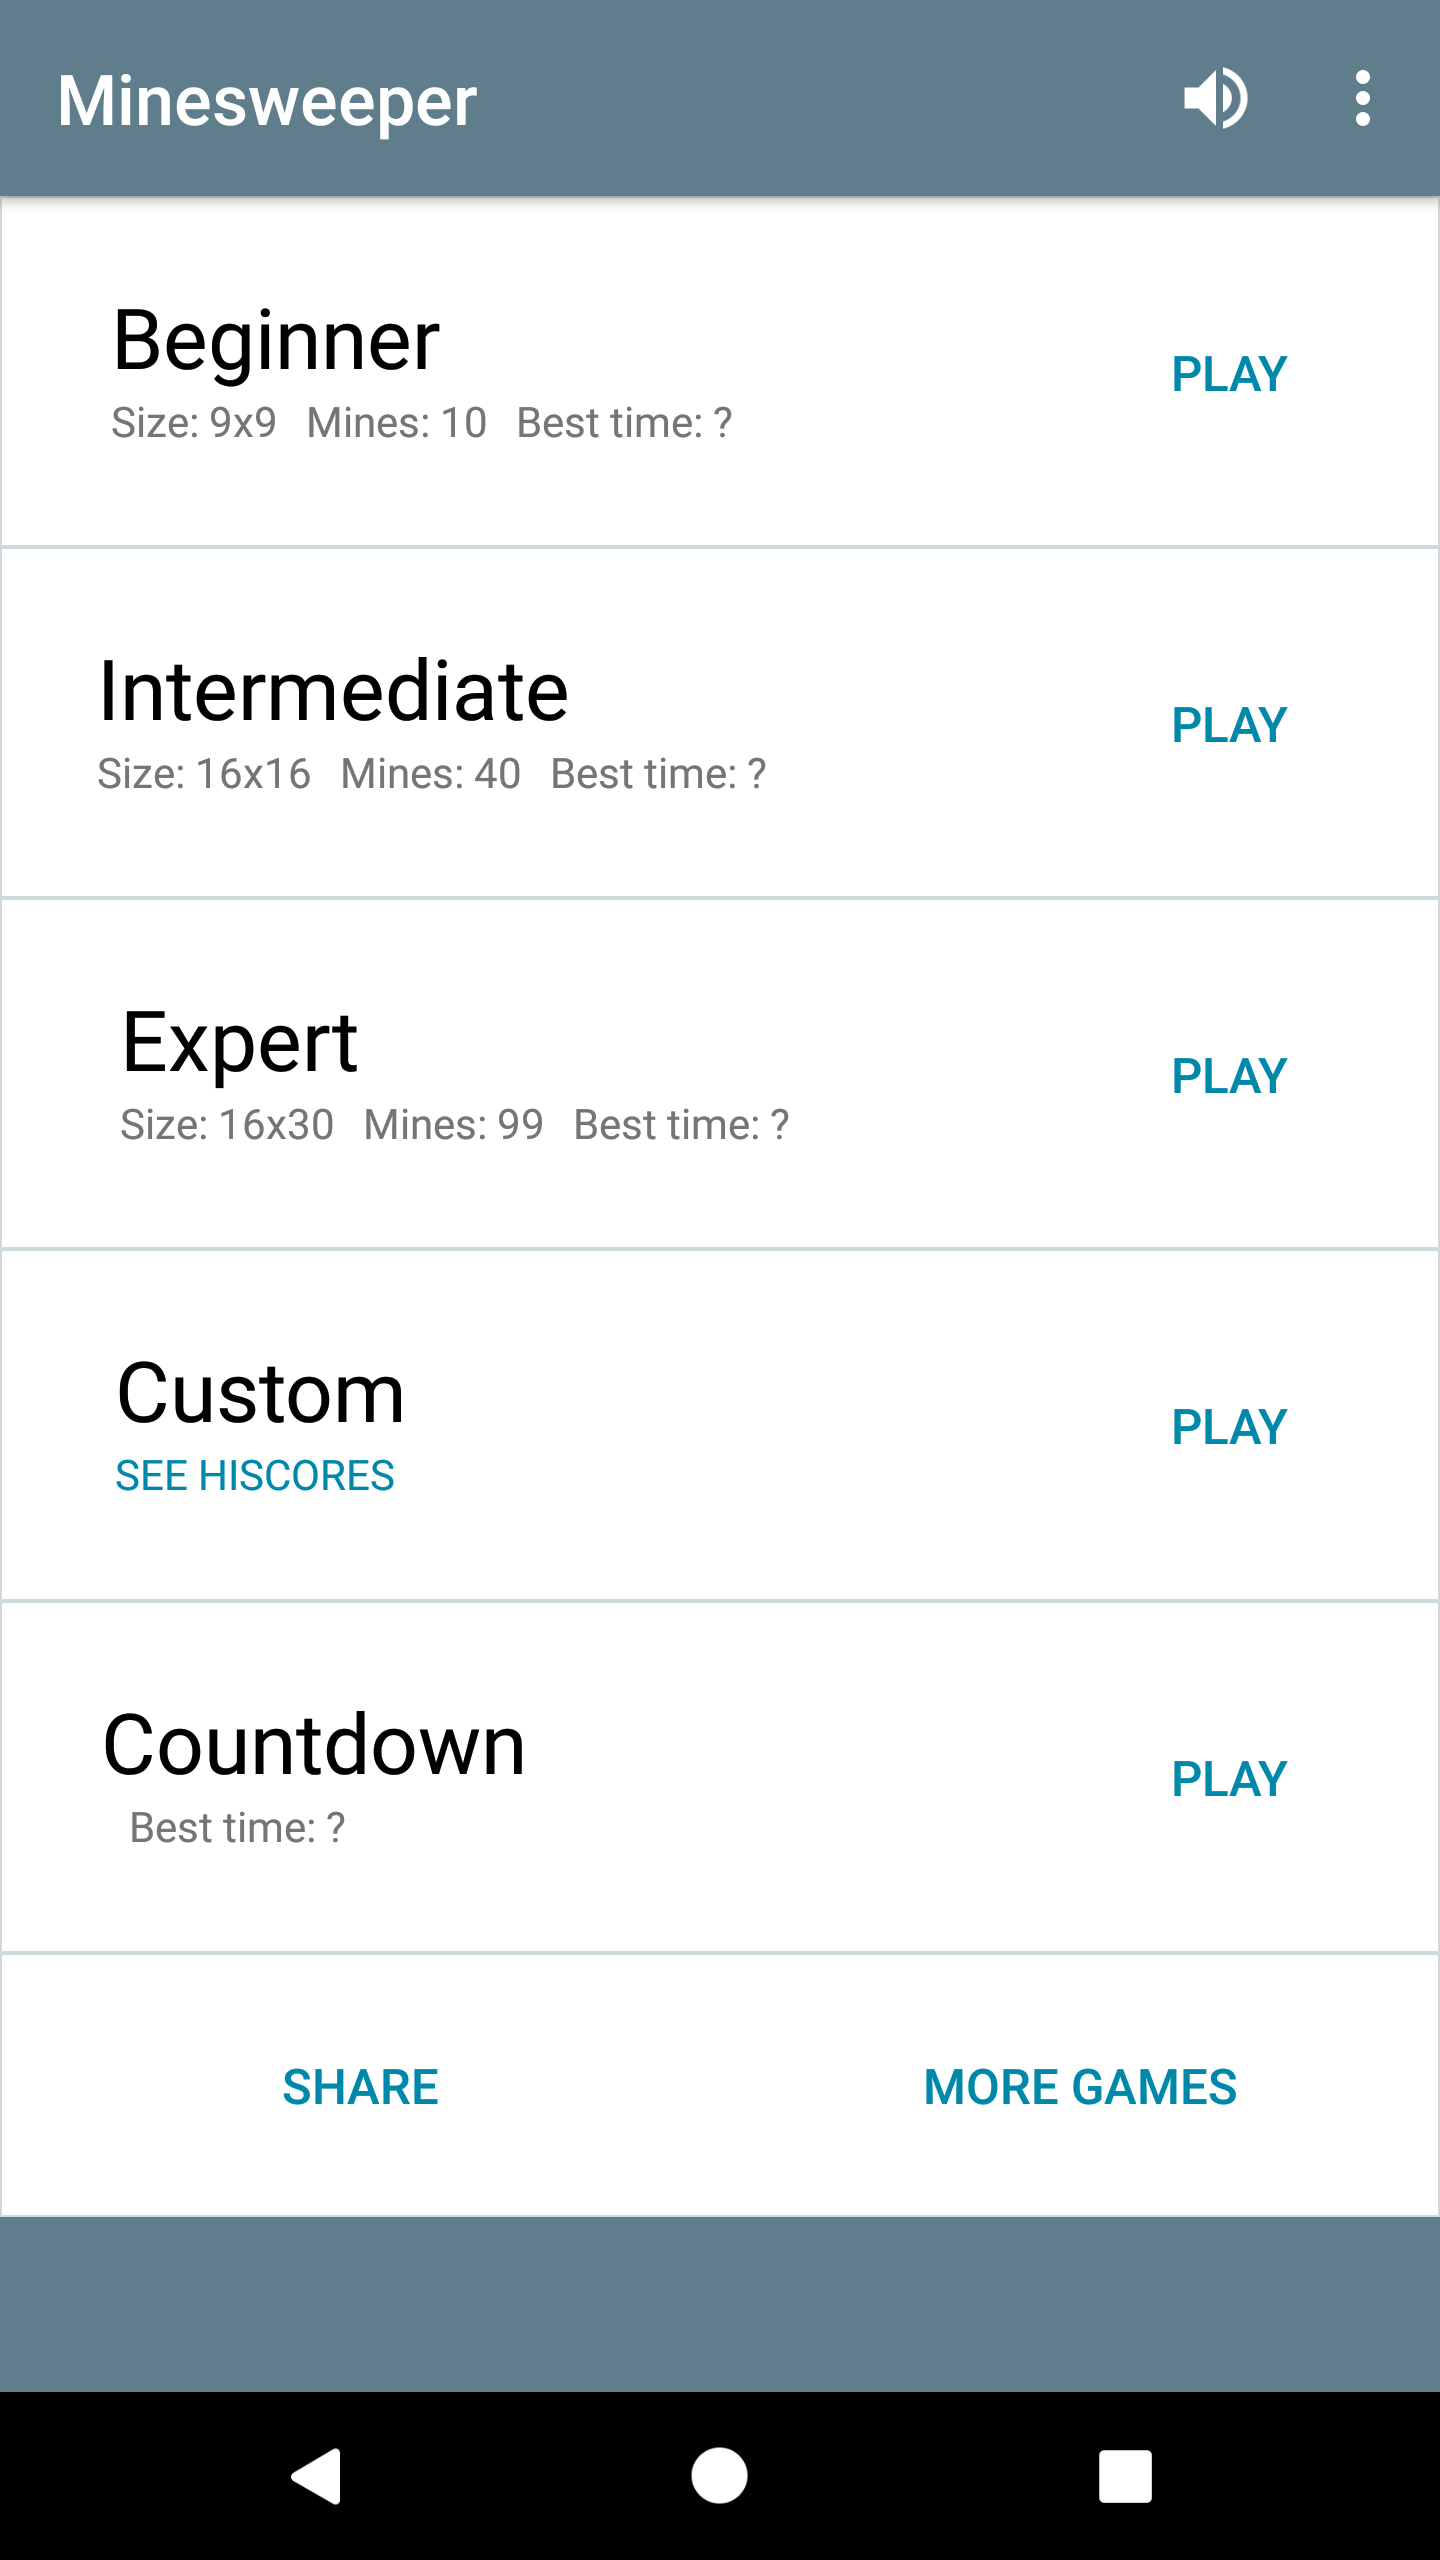
Task: Start the Intermediate difficulty game
Action: pyautogui.click(x=1228, y=725)
